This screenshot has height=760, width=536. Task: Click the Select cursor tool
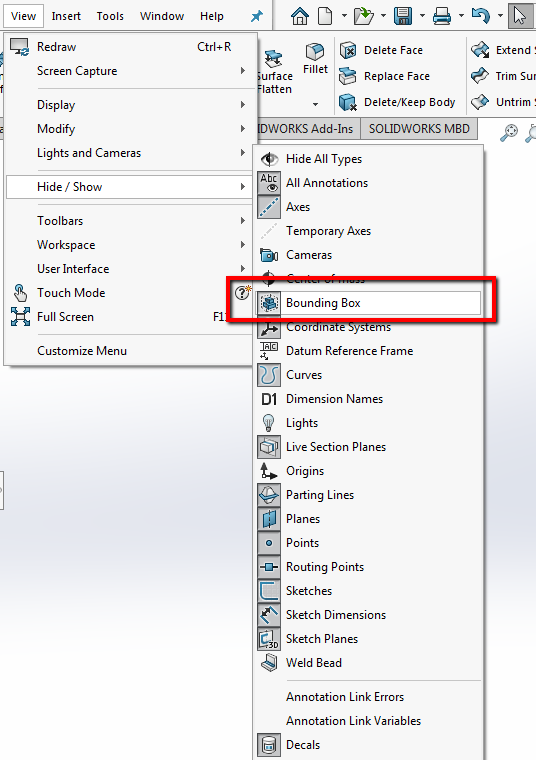(520, 16)
